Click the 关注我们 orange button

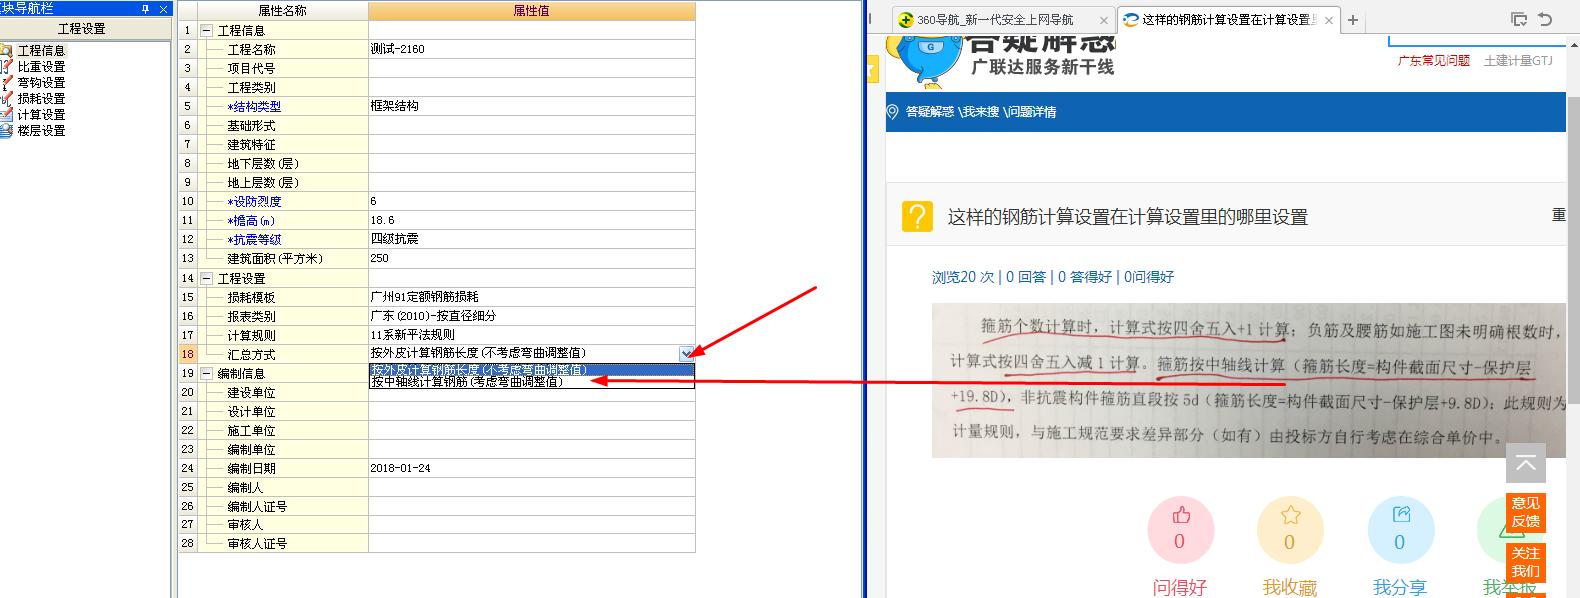[1526, 562]
